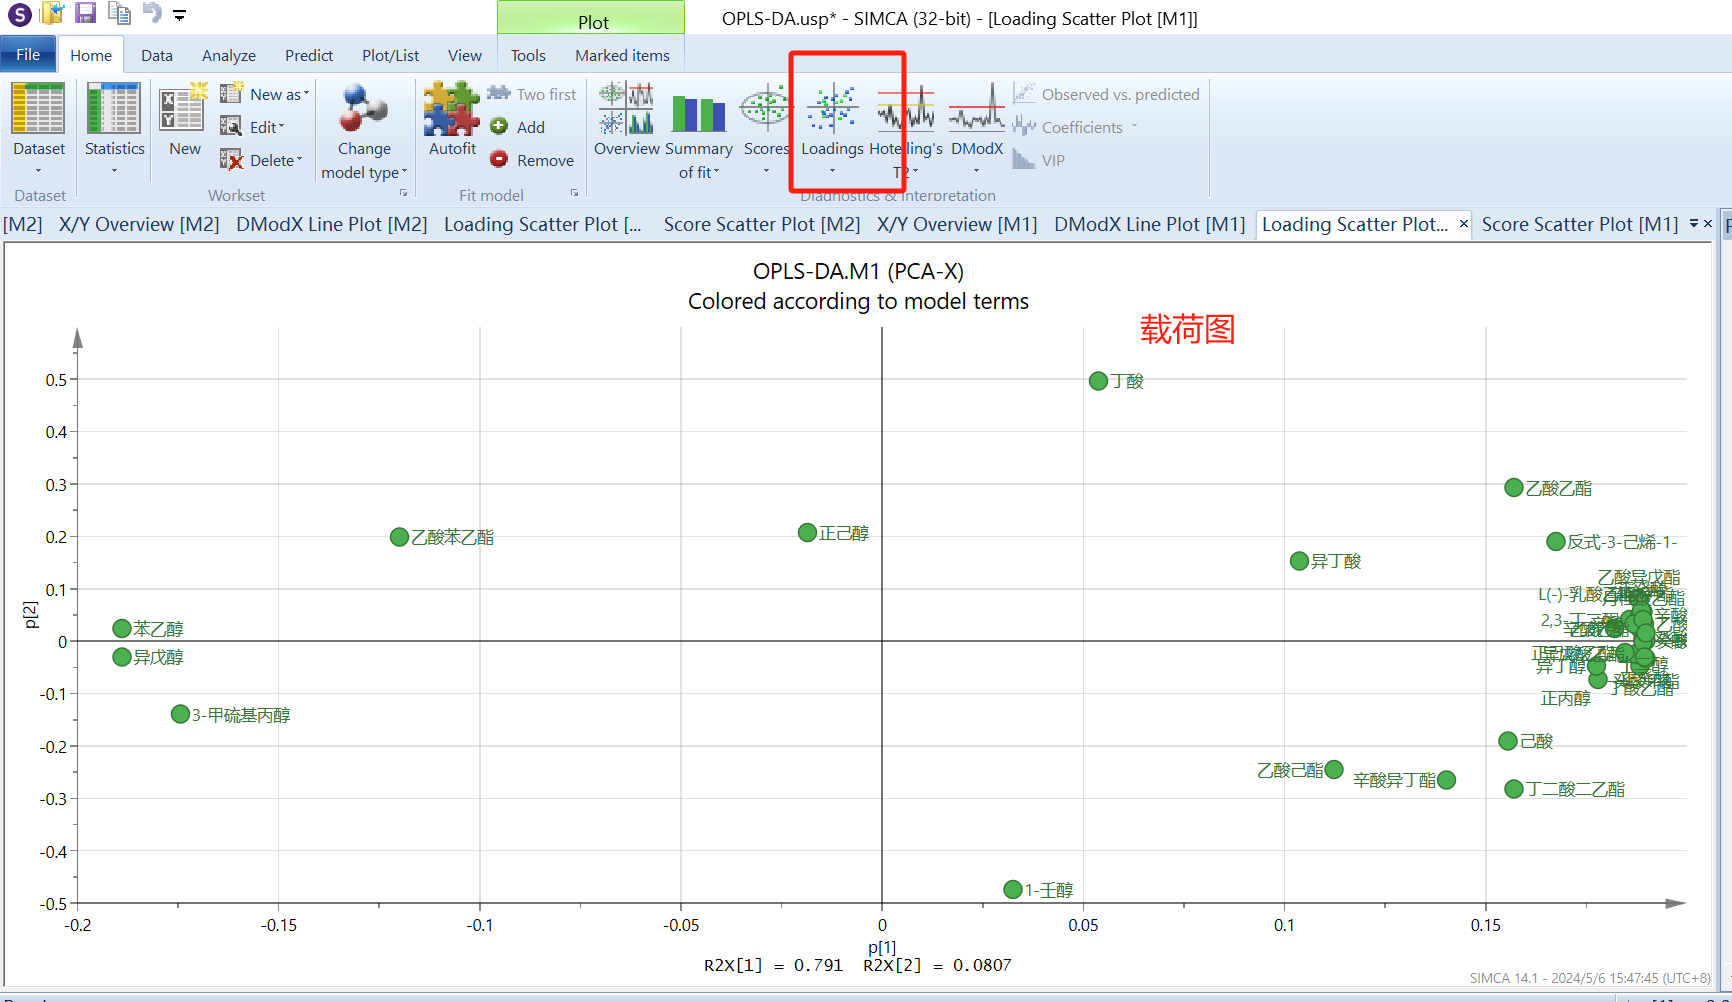The height and width of the screenshot is (1002, 1732).
Task: Select the 丁酸 data point
Action: (1098, 381)
